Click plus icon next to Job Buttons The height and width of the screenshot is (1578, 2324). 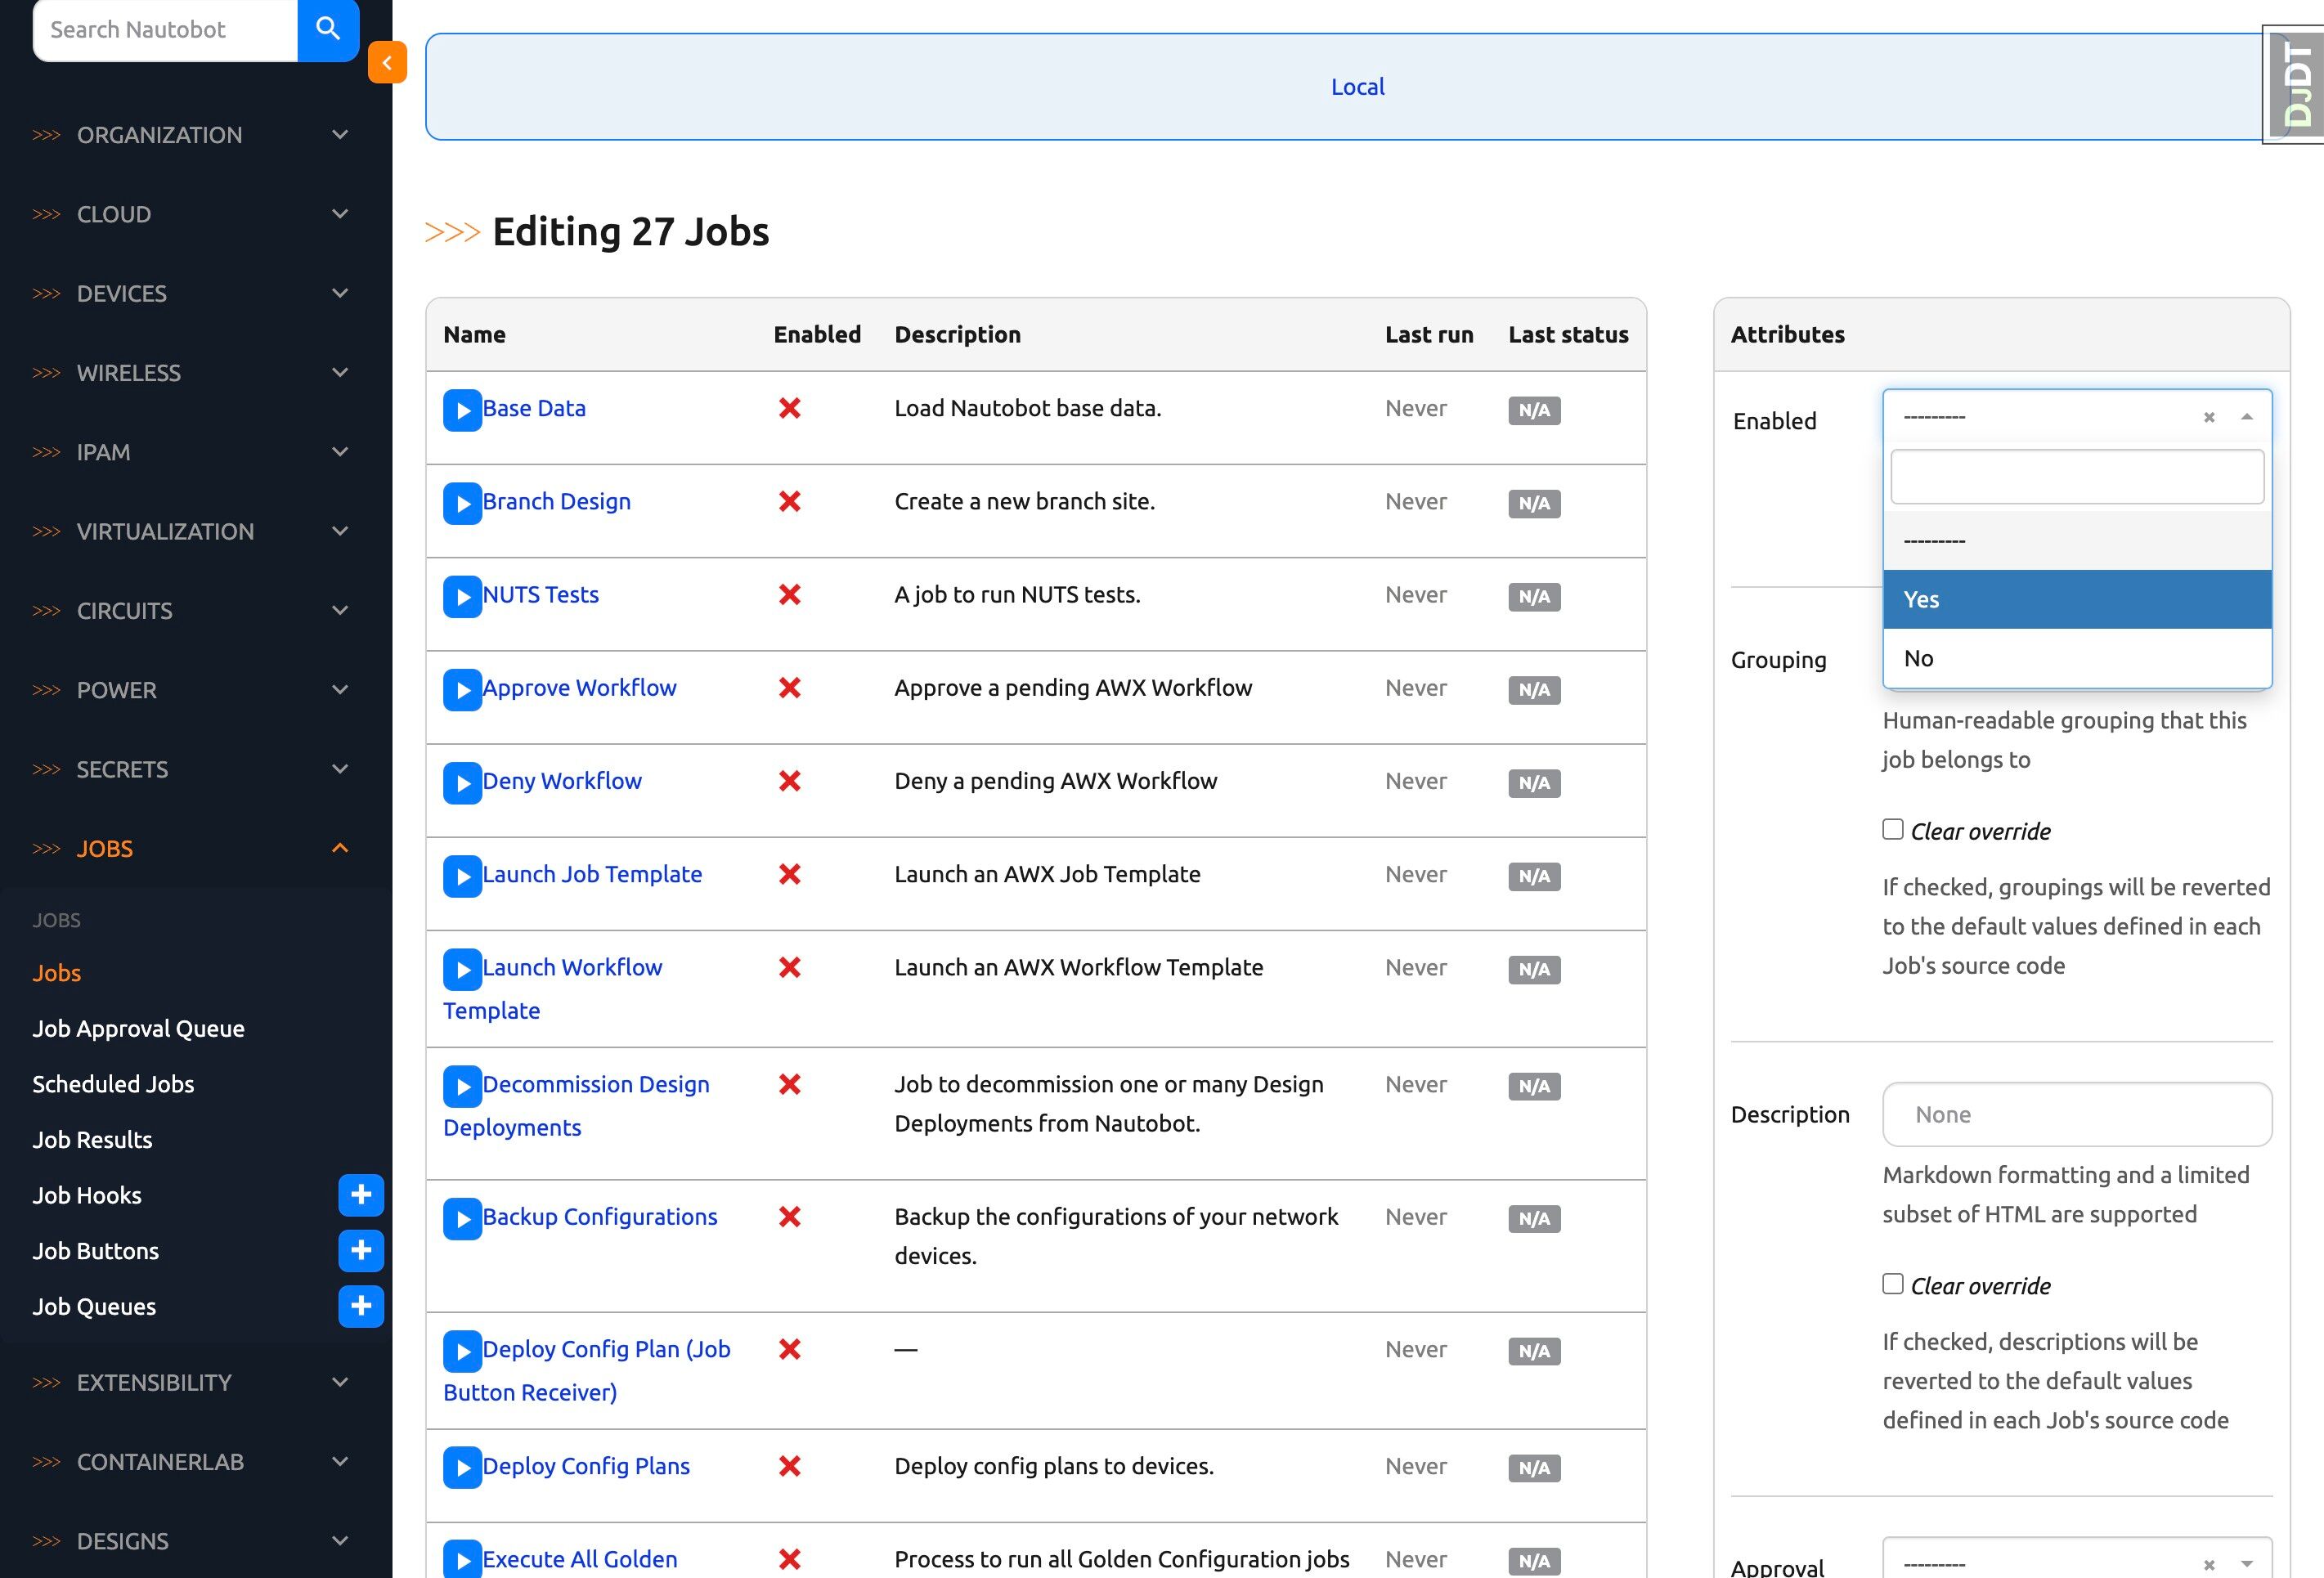pos(361,1251)
